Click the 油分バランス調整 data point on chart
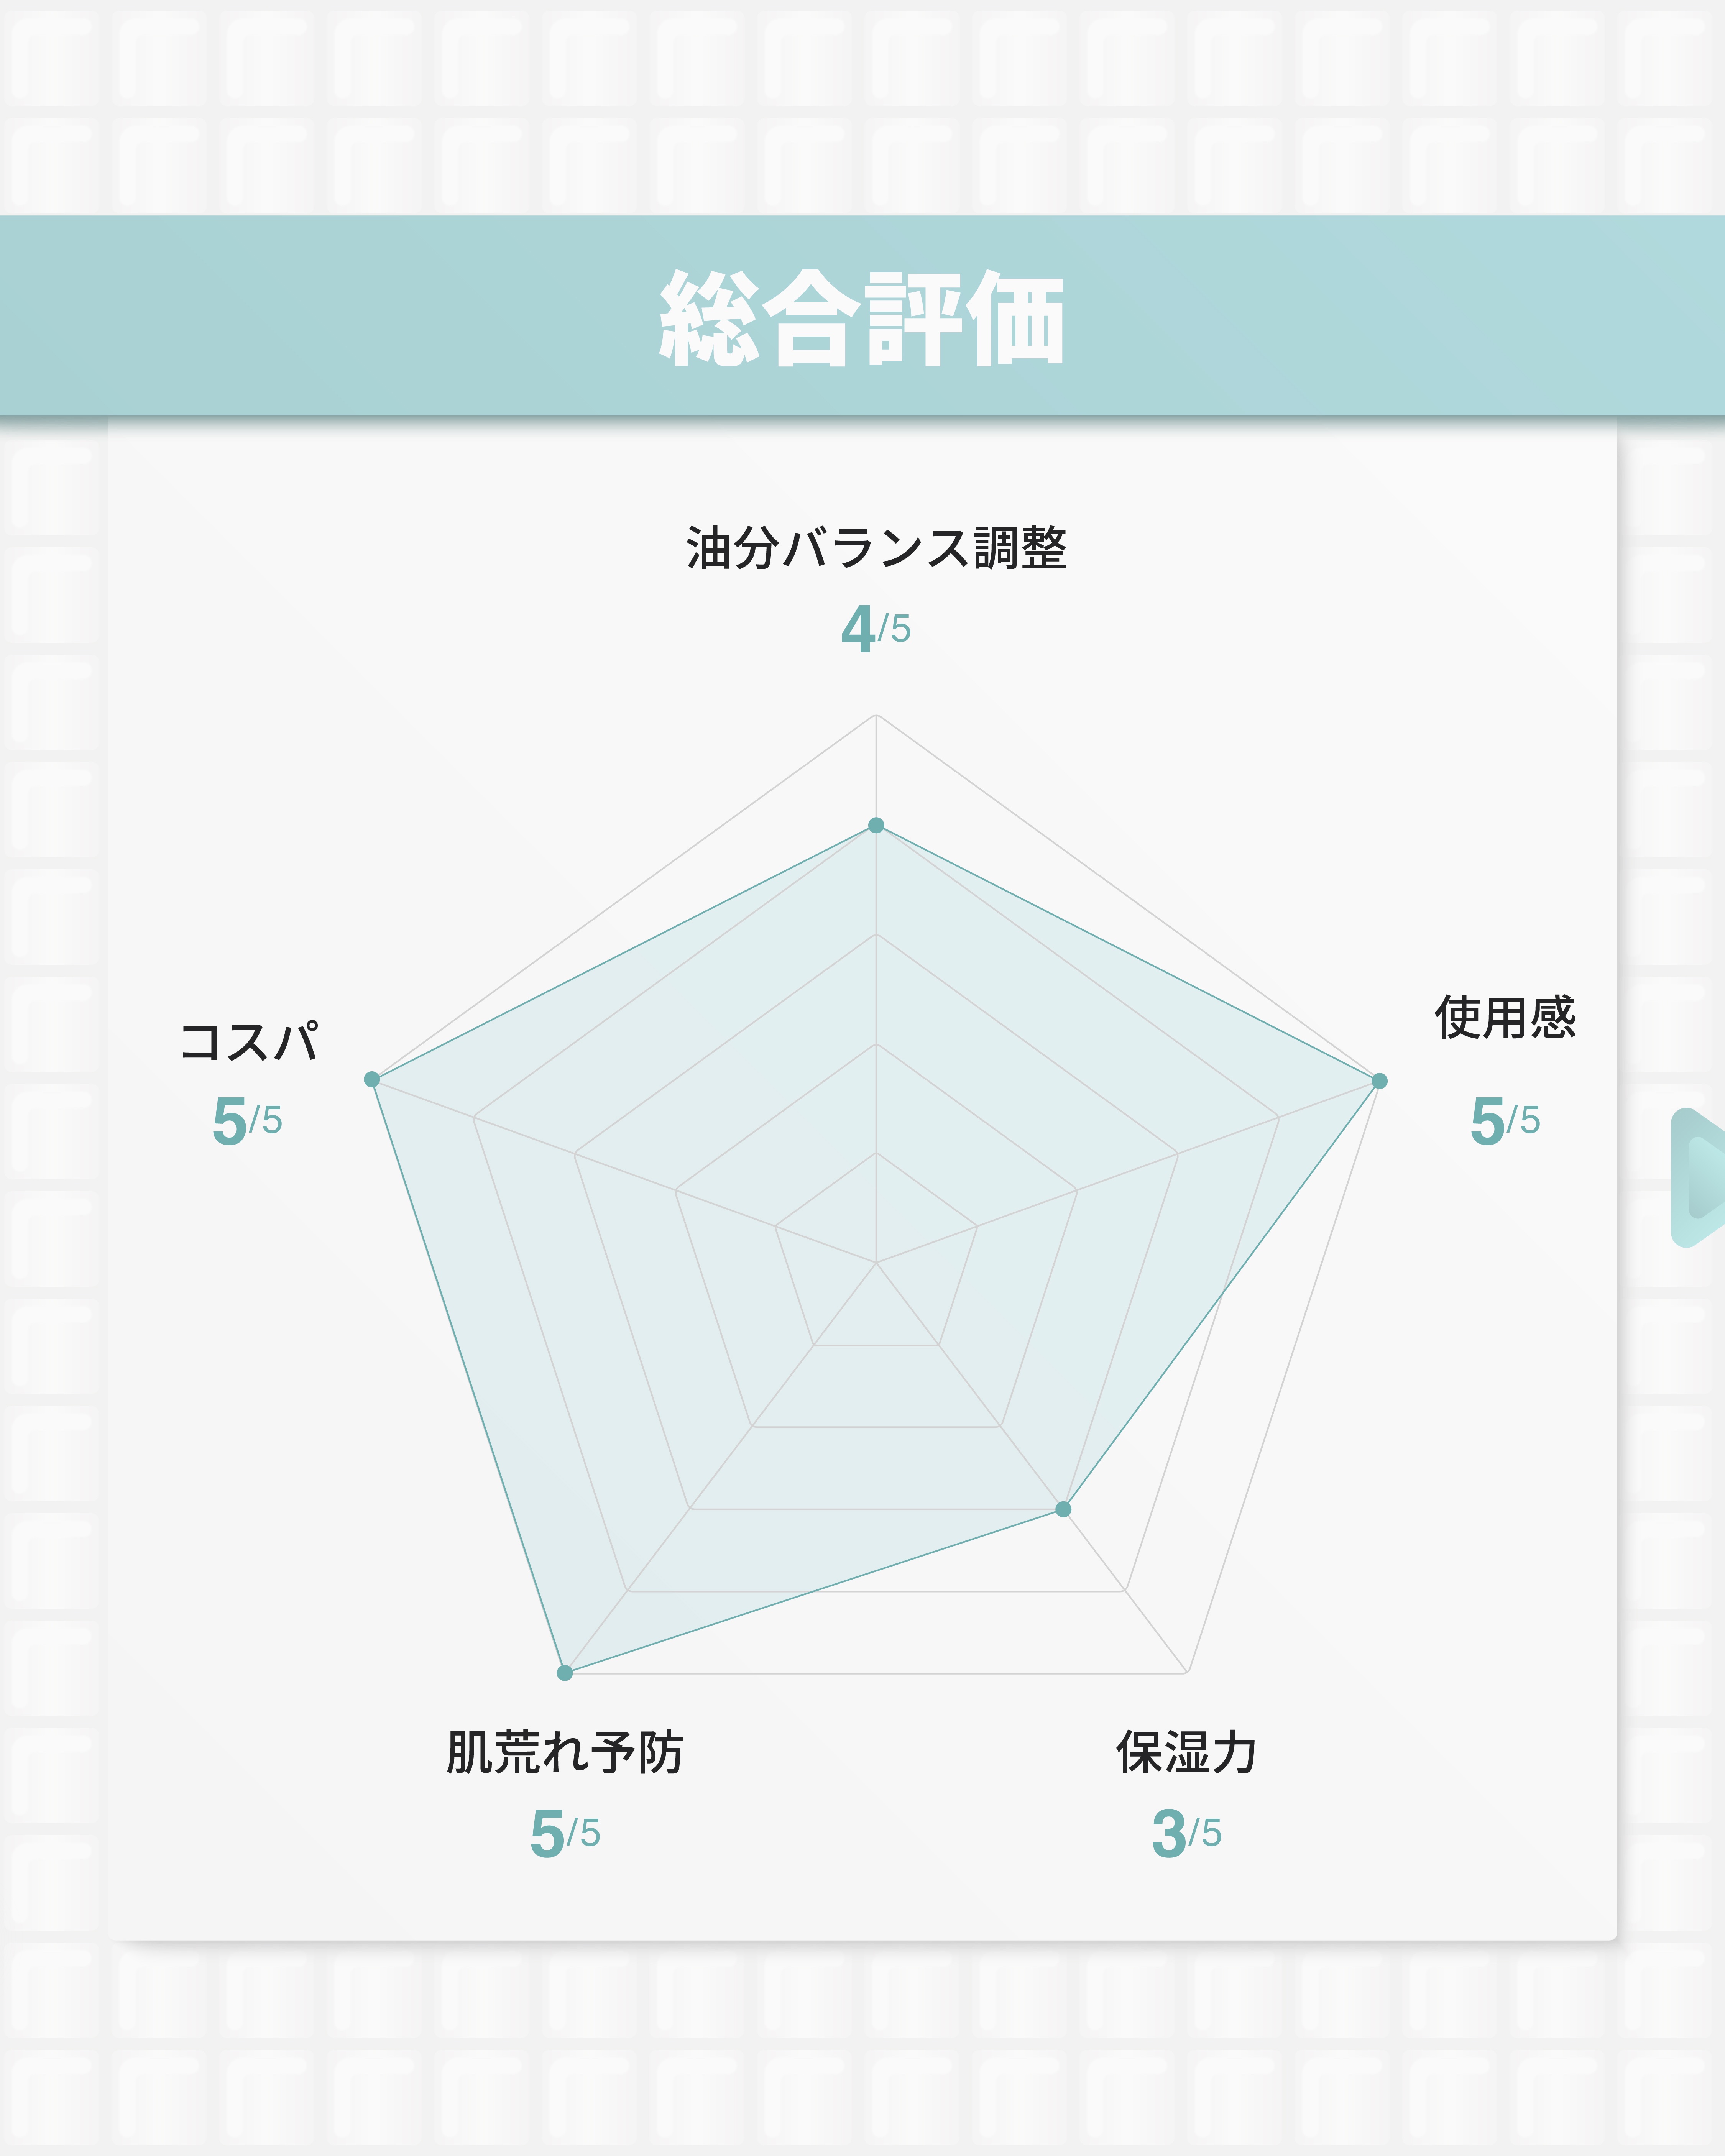This screenshot has height=2156, width=1725. coord(876,825)
